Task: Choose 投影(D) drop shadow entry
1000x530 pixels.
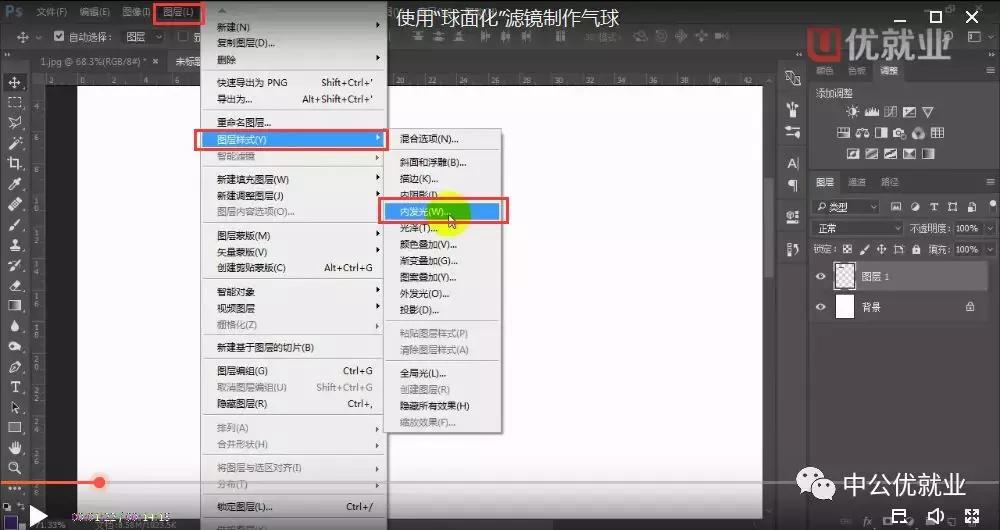Action: pos(443,310)
